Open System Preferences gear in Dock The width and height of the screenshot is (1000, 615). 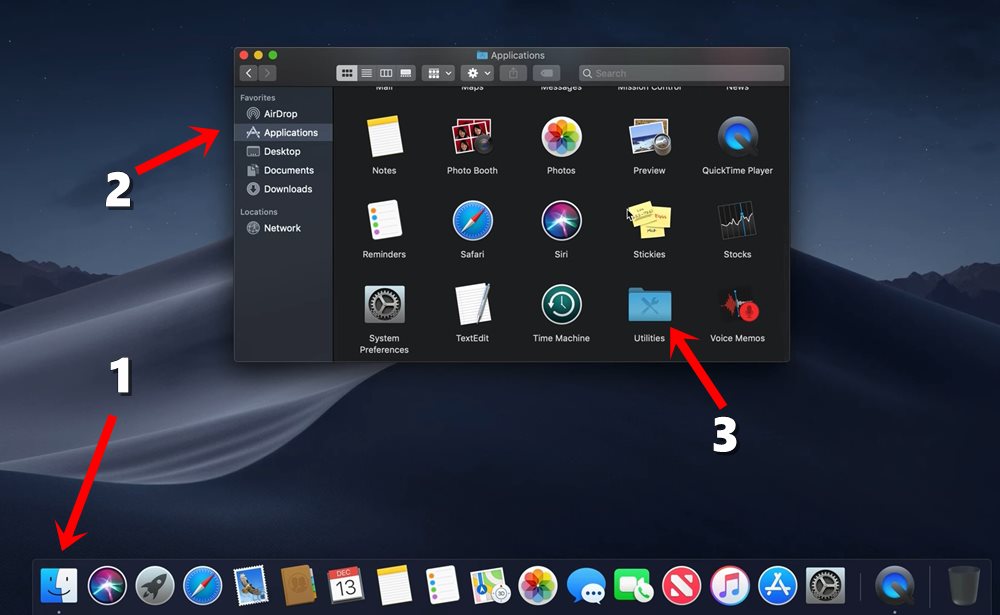click(x=825, y=585)
